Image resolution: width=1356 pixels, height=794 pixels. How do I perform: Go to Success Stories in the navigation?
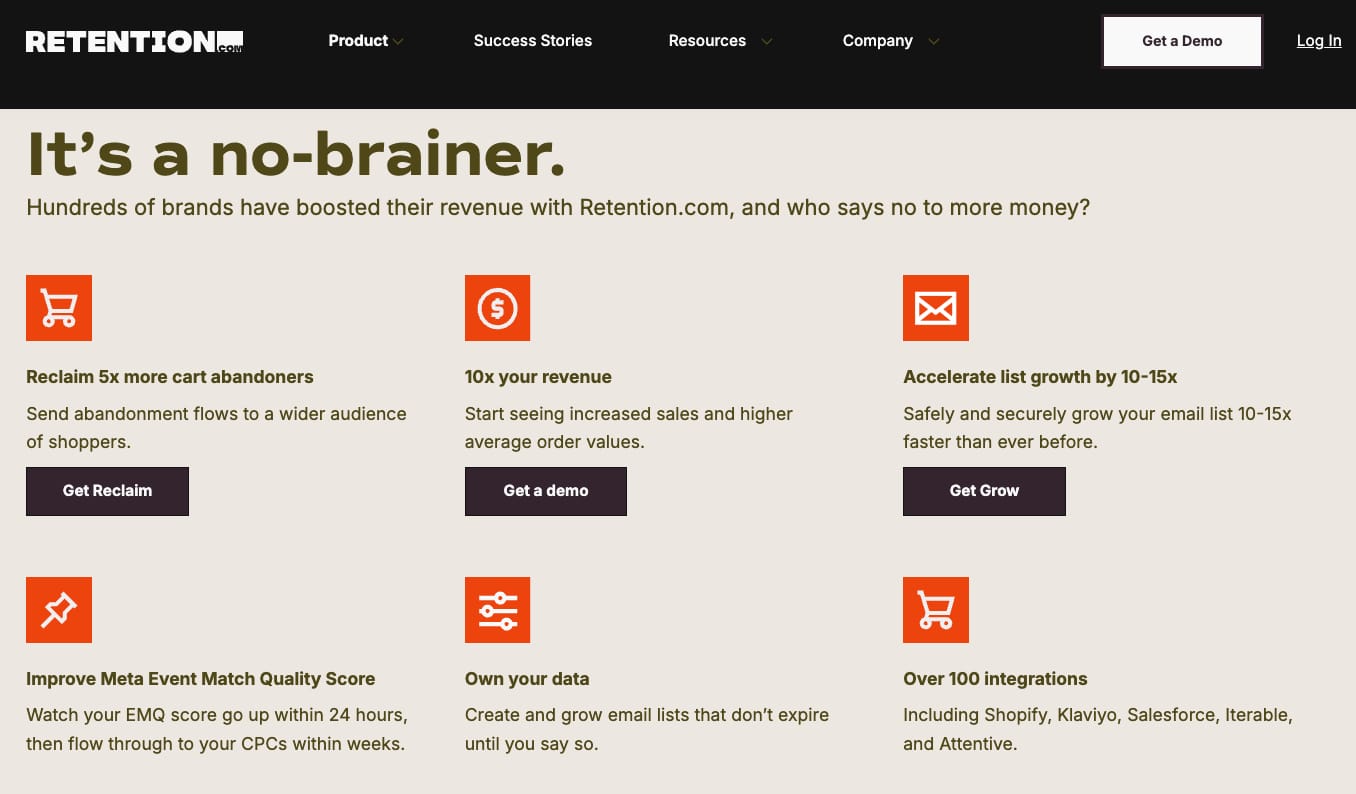tap(532, 41)
